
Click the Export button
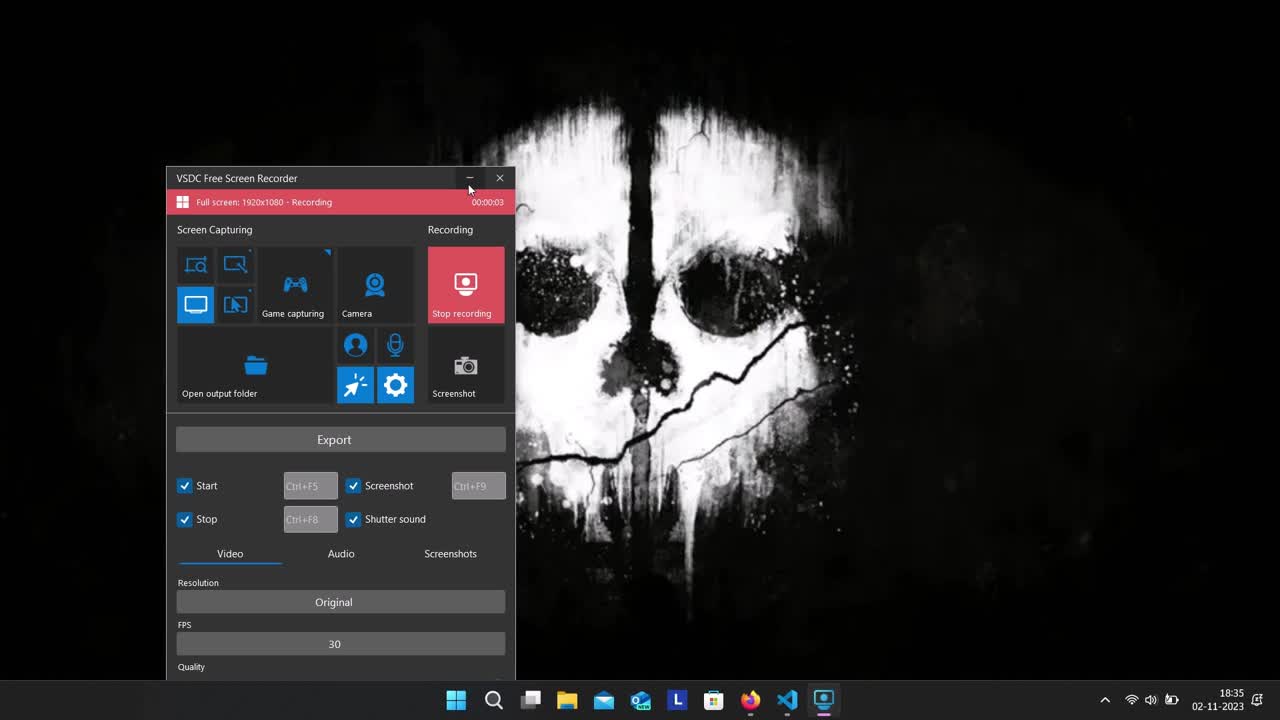click(x=341, y=440)
